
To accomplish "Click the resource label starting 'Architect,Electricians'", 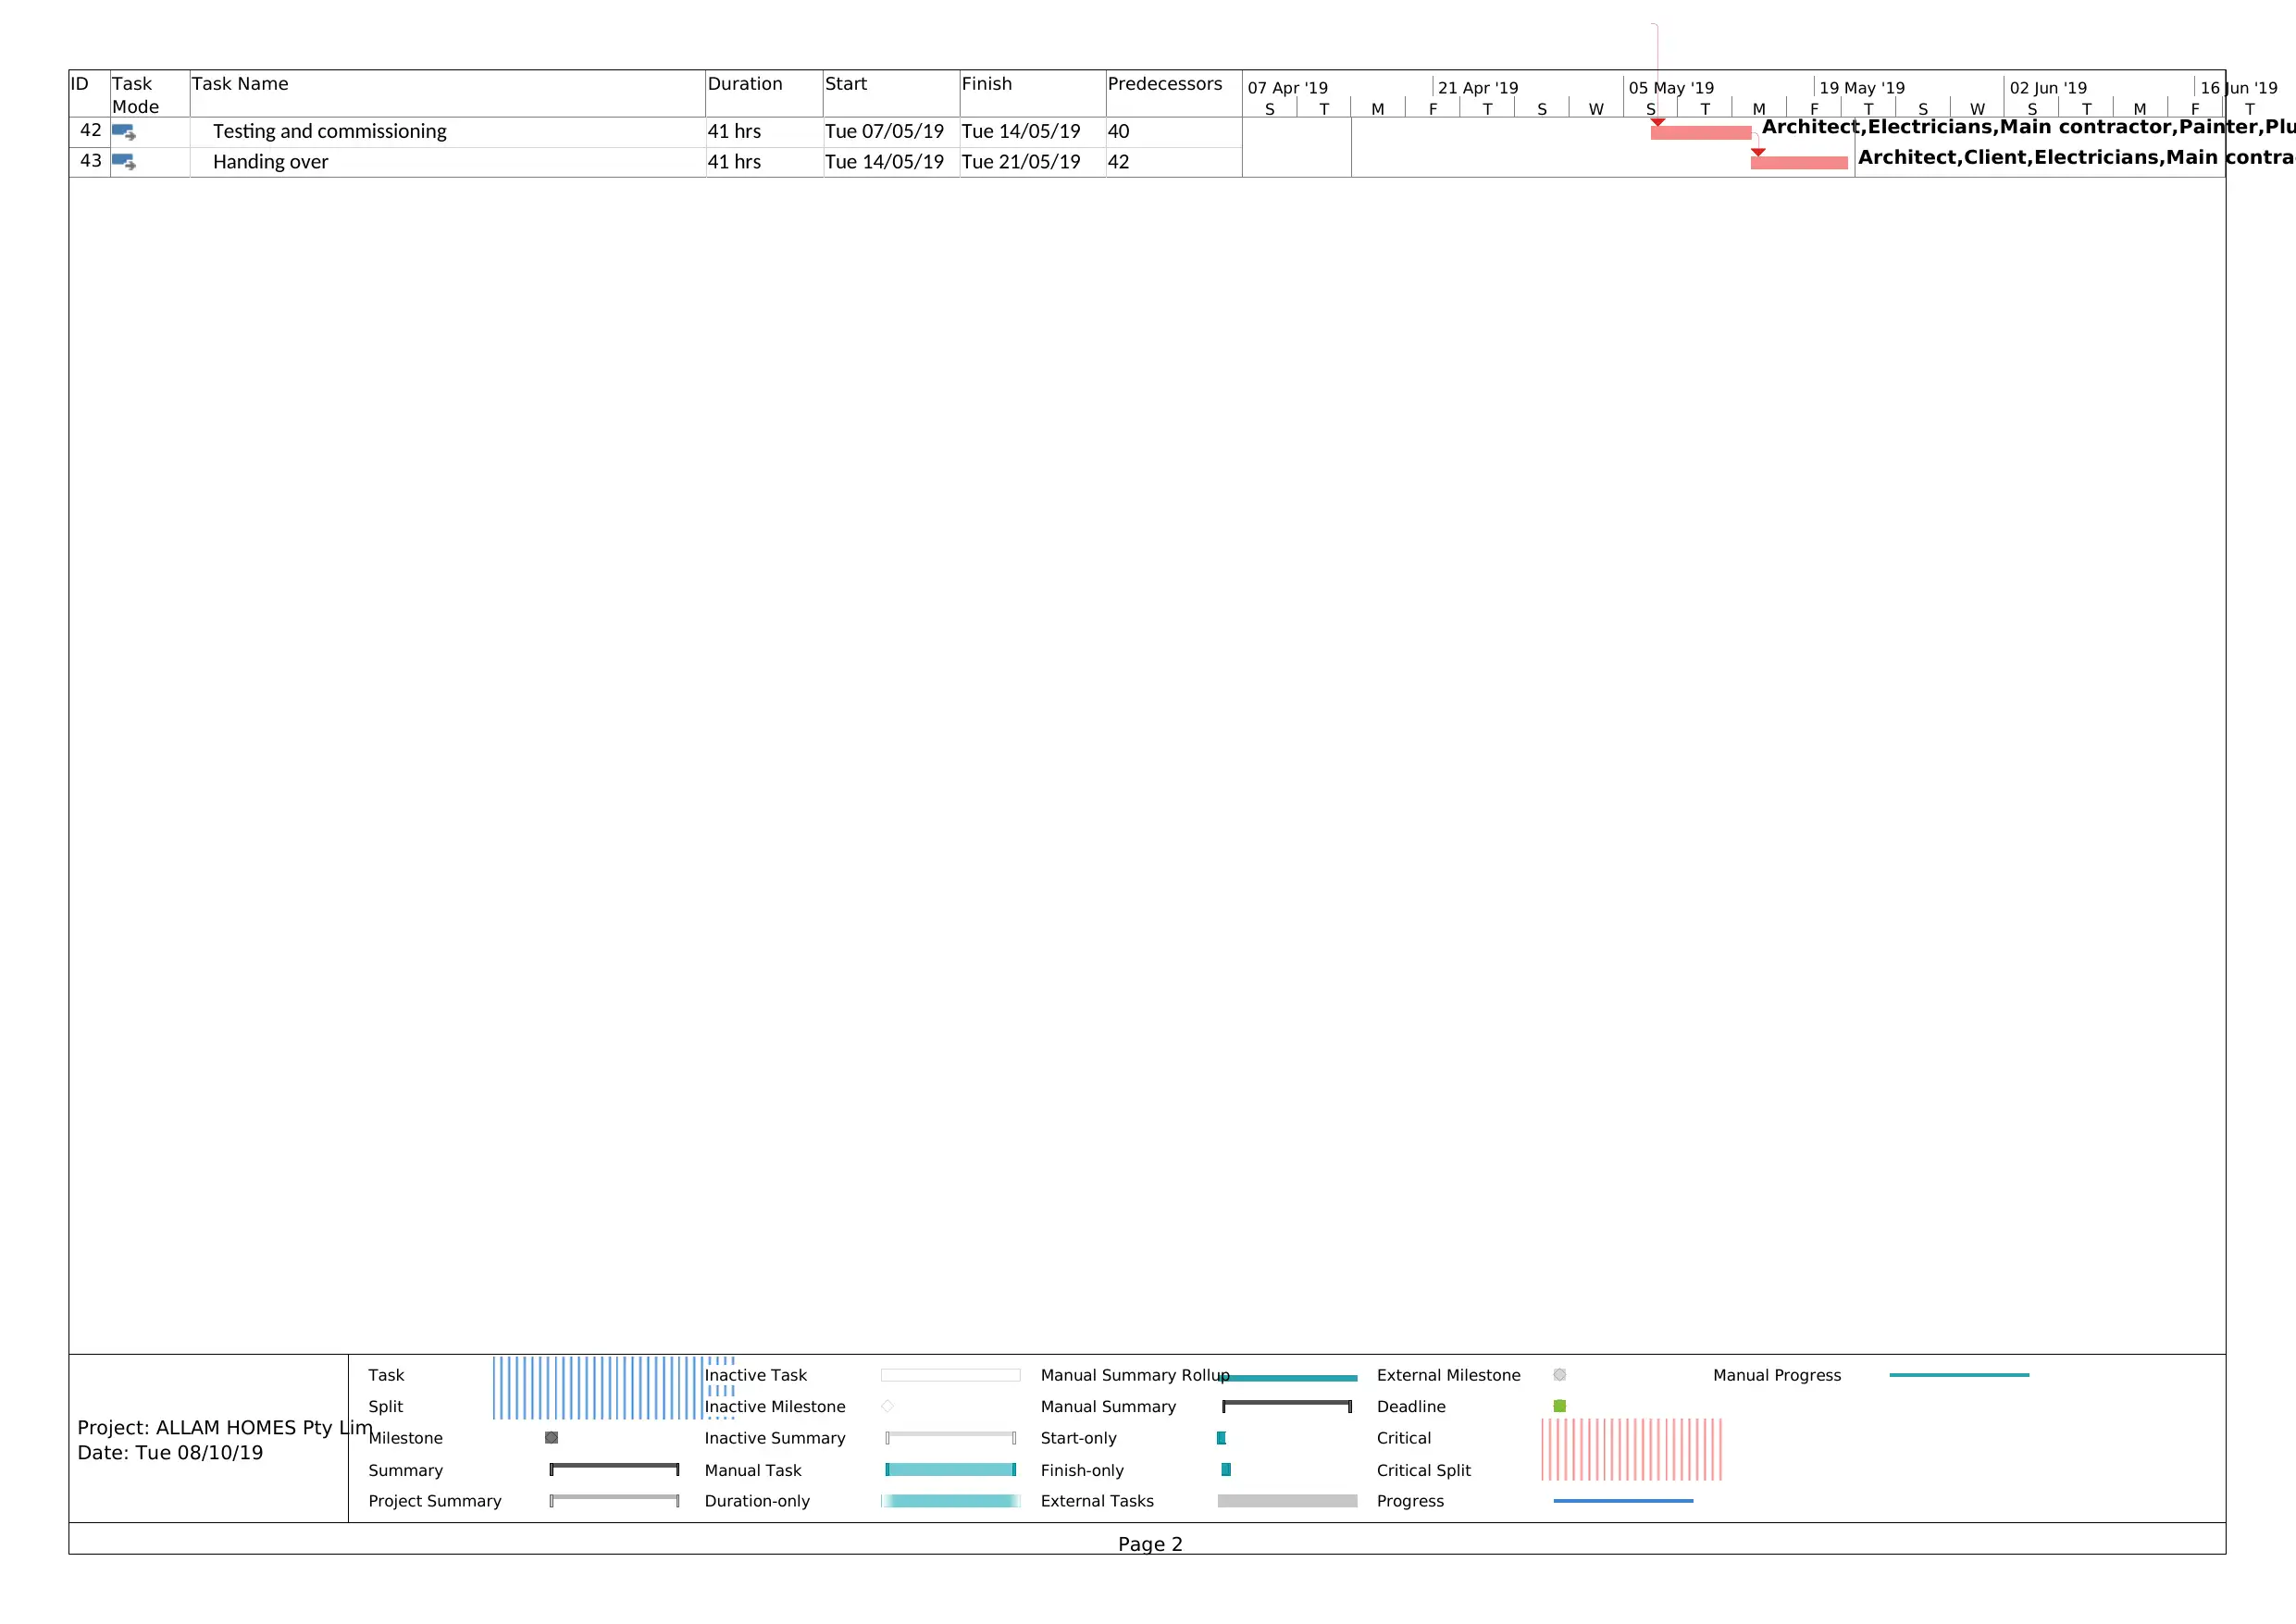I will coord(2028,127).
